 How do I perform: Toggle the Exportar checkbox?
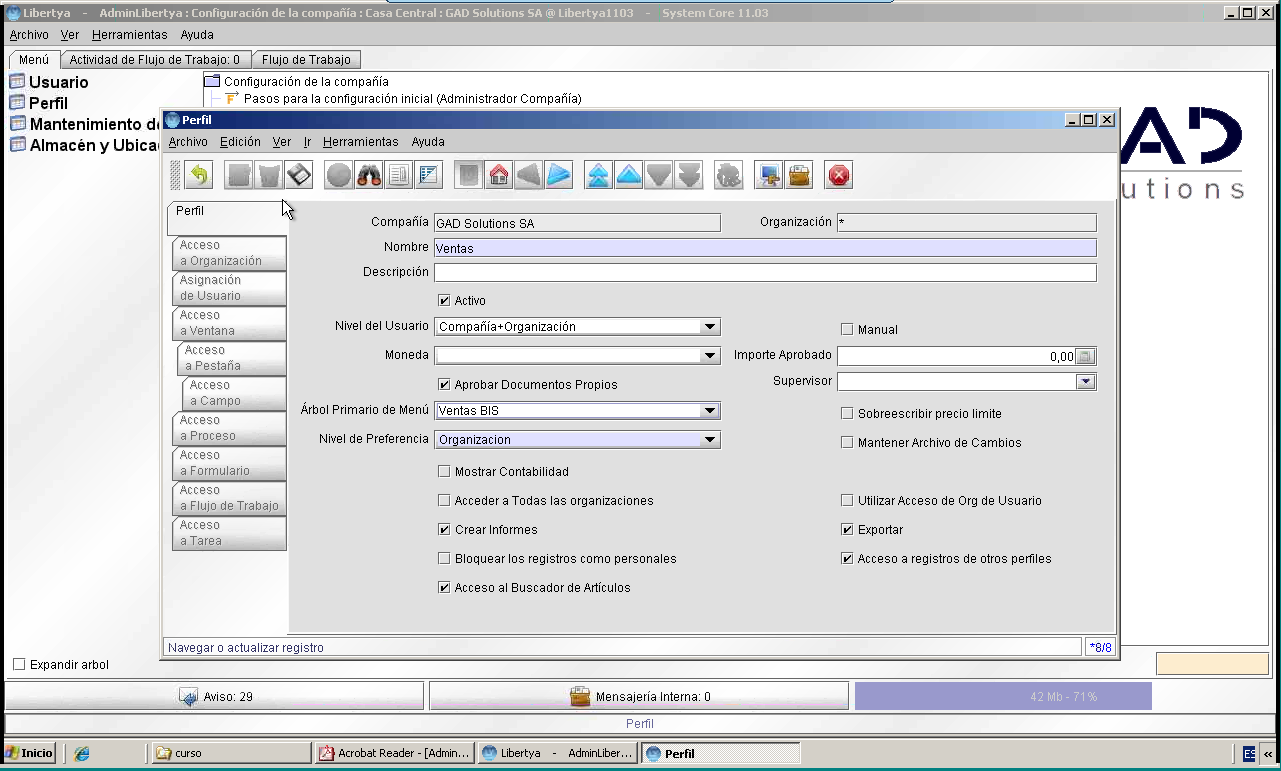click(847, 530)
